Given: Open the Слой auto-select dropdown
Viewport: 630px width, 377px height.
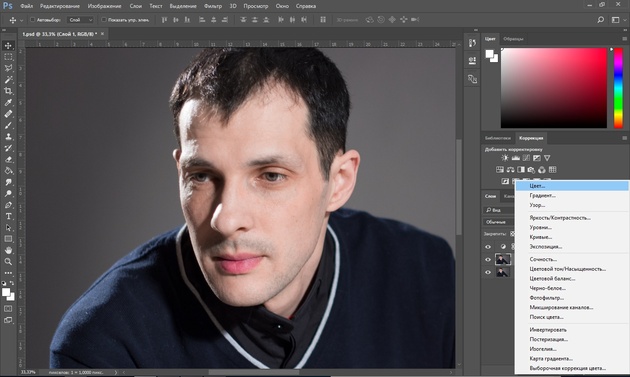Looking at the screenshot, I should [x=80, y=20].
